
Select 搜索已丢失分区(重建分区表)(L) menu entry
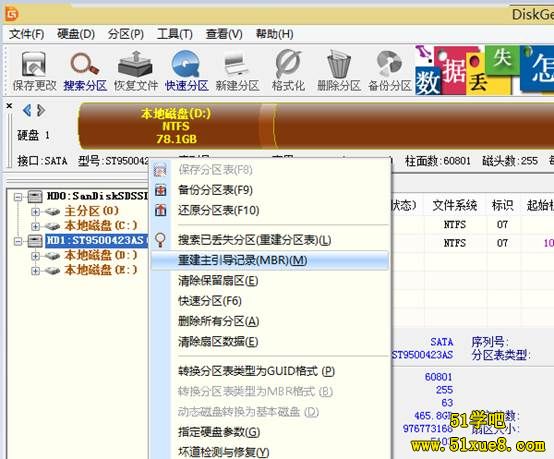click(270, 240)
